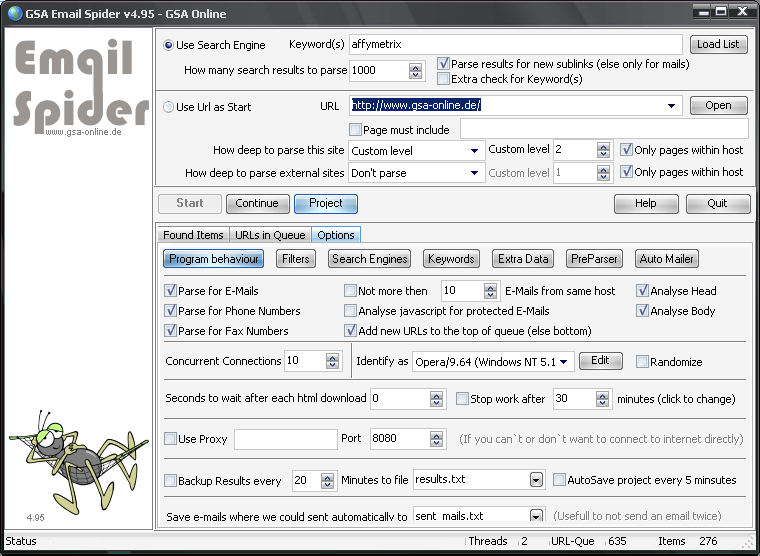Toggle the Parse for Fax Numbers checkbox
This screenshot has width=760, height=556.
point(170,331)
